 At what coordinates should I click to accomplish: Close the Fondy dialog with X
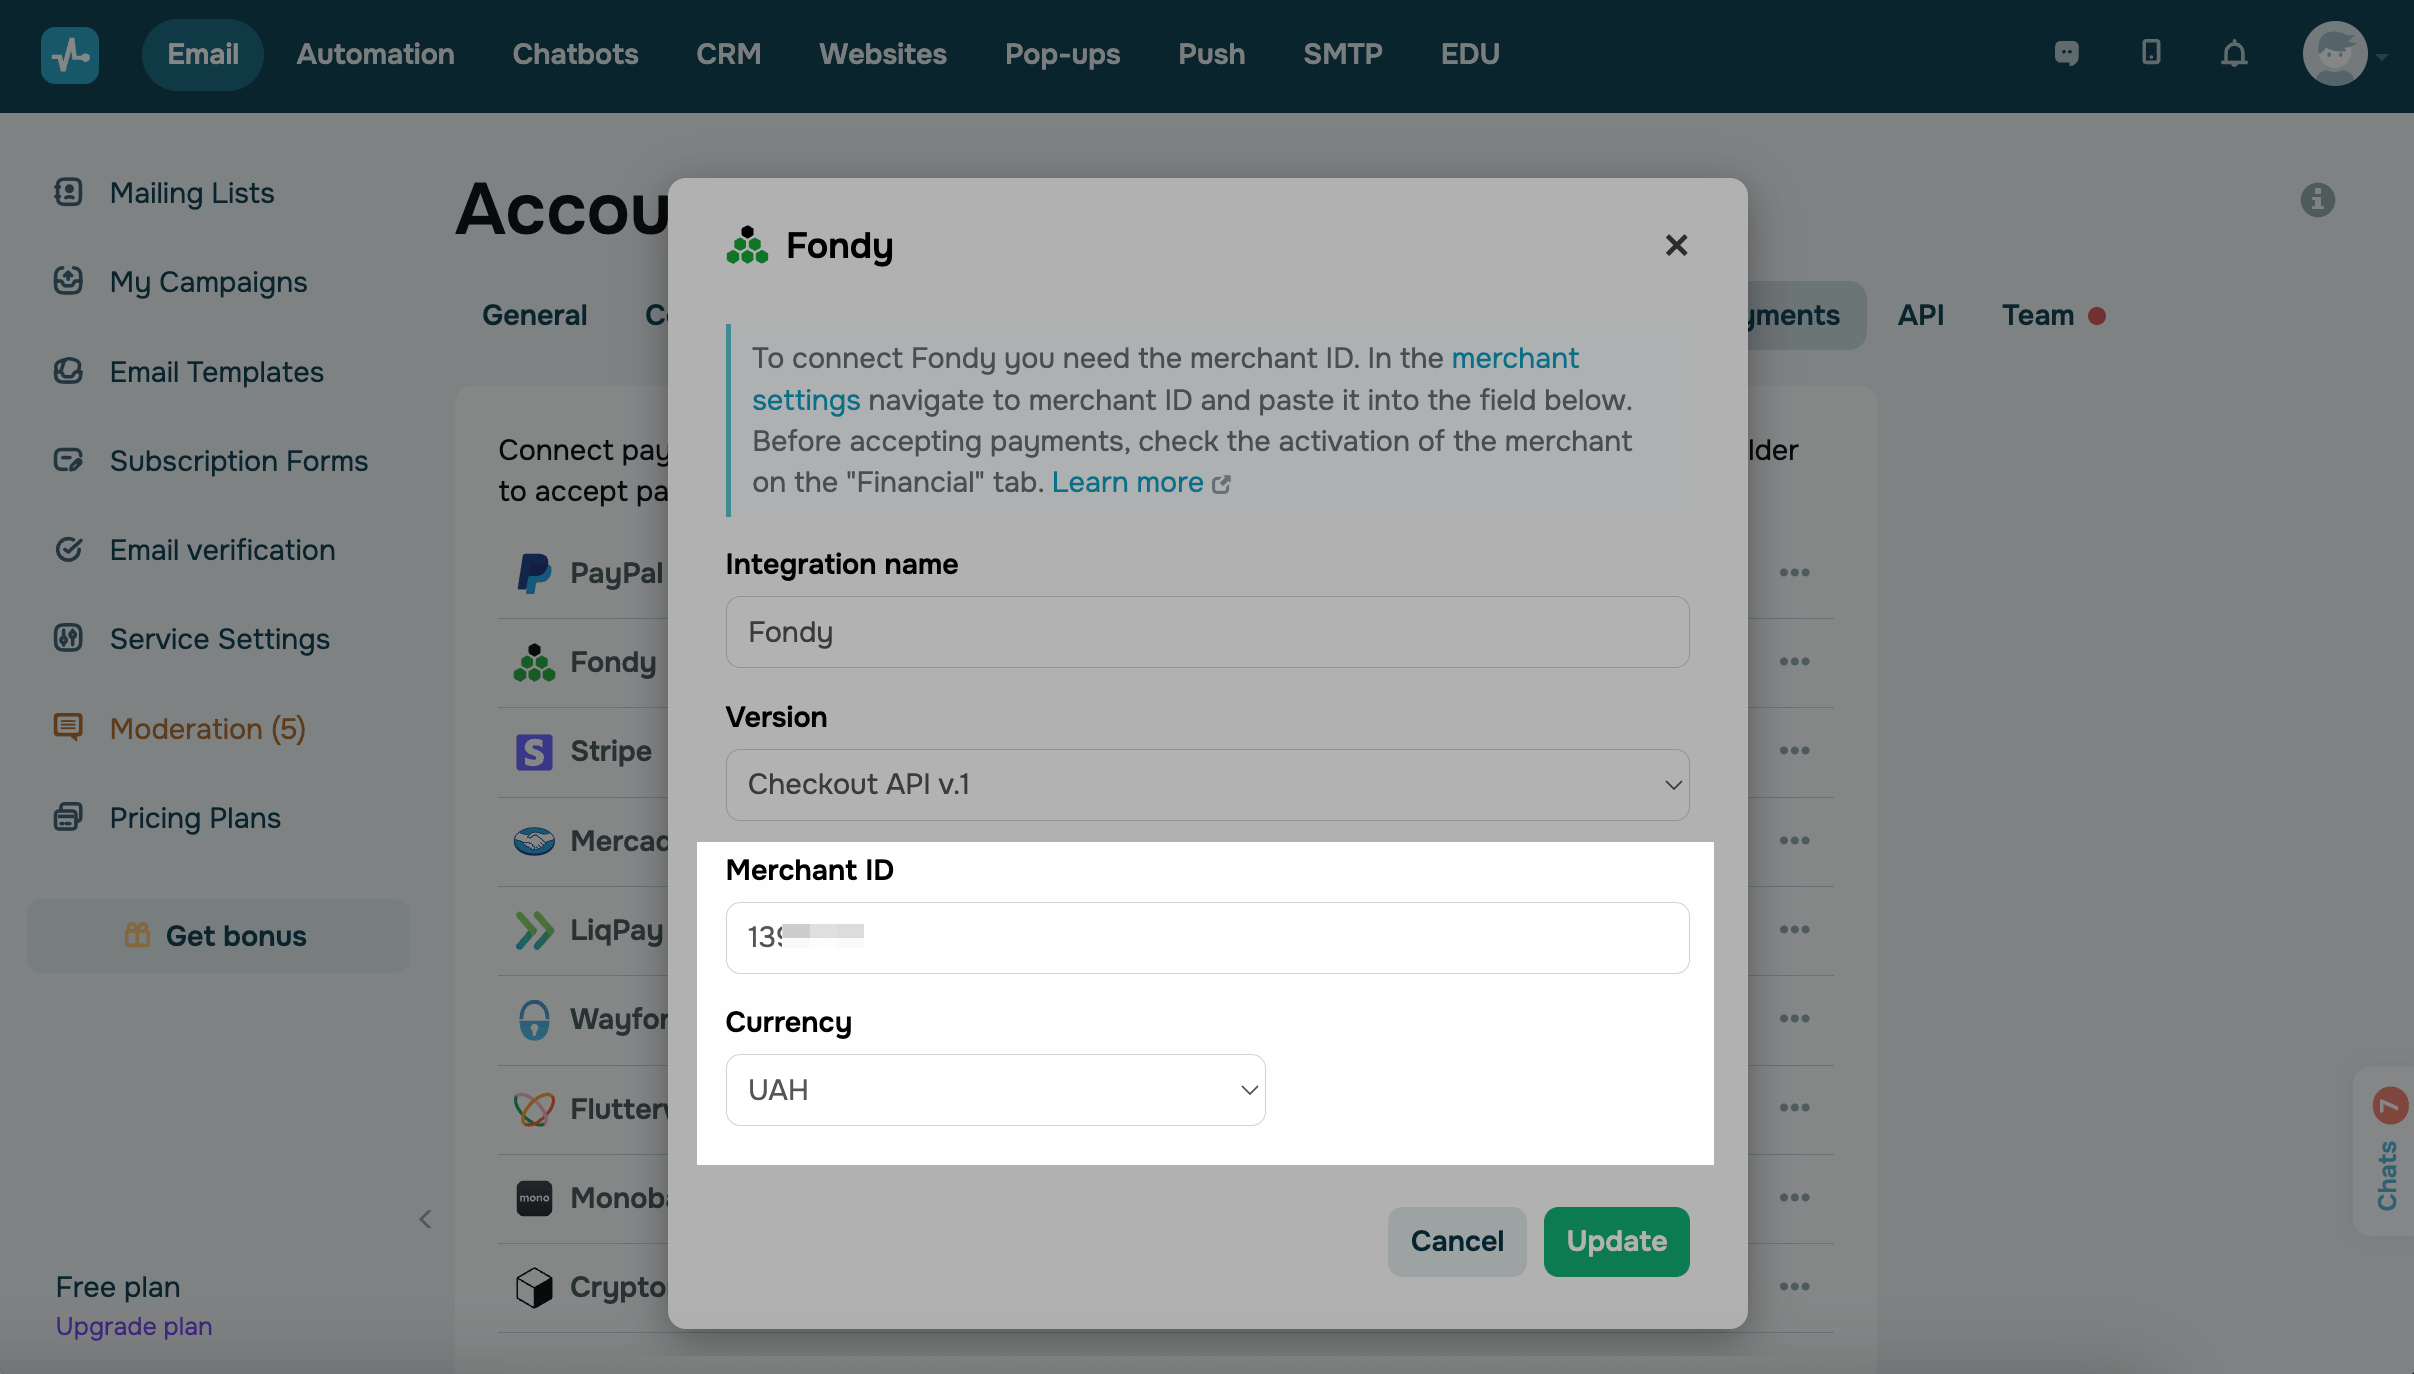coord(1676,246)
